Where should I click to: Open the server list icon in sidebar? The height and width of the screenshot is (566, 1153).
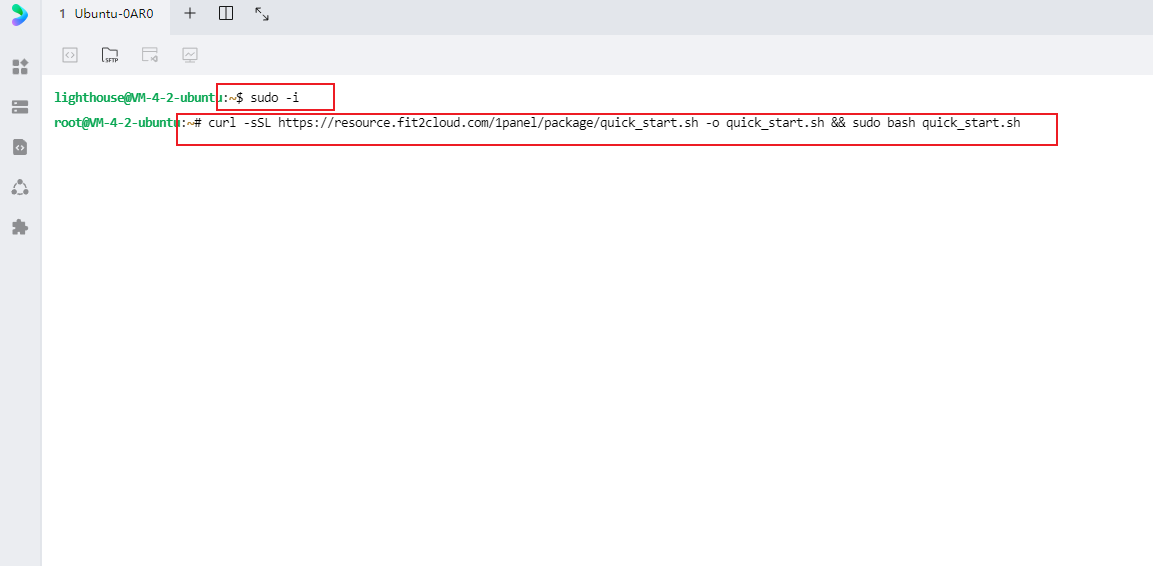[20, 107]
